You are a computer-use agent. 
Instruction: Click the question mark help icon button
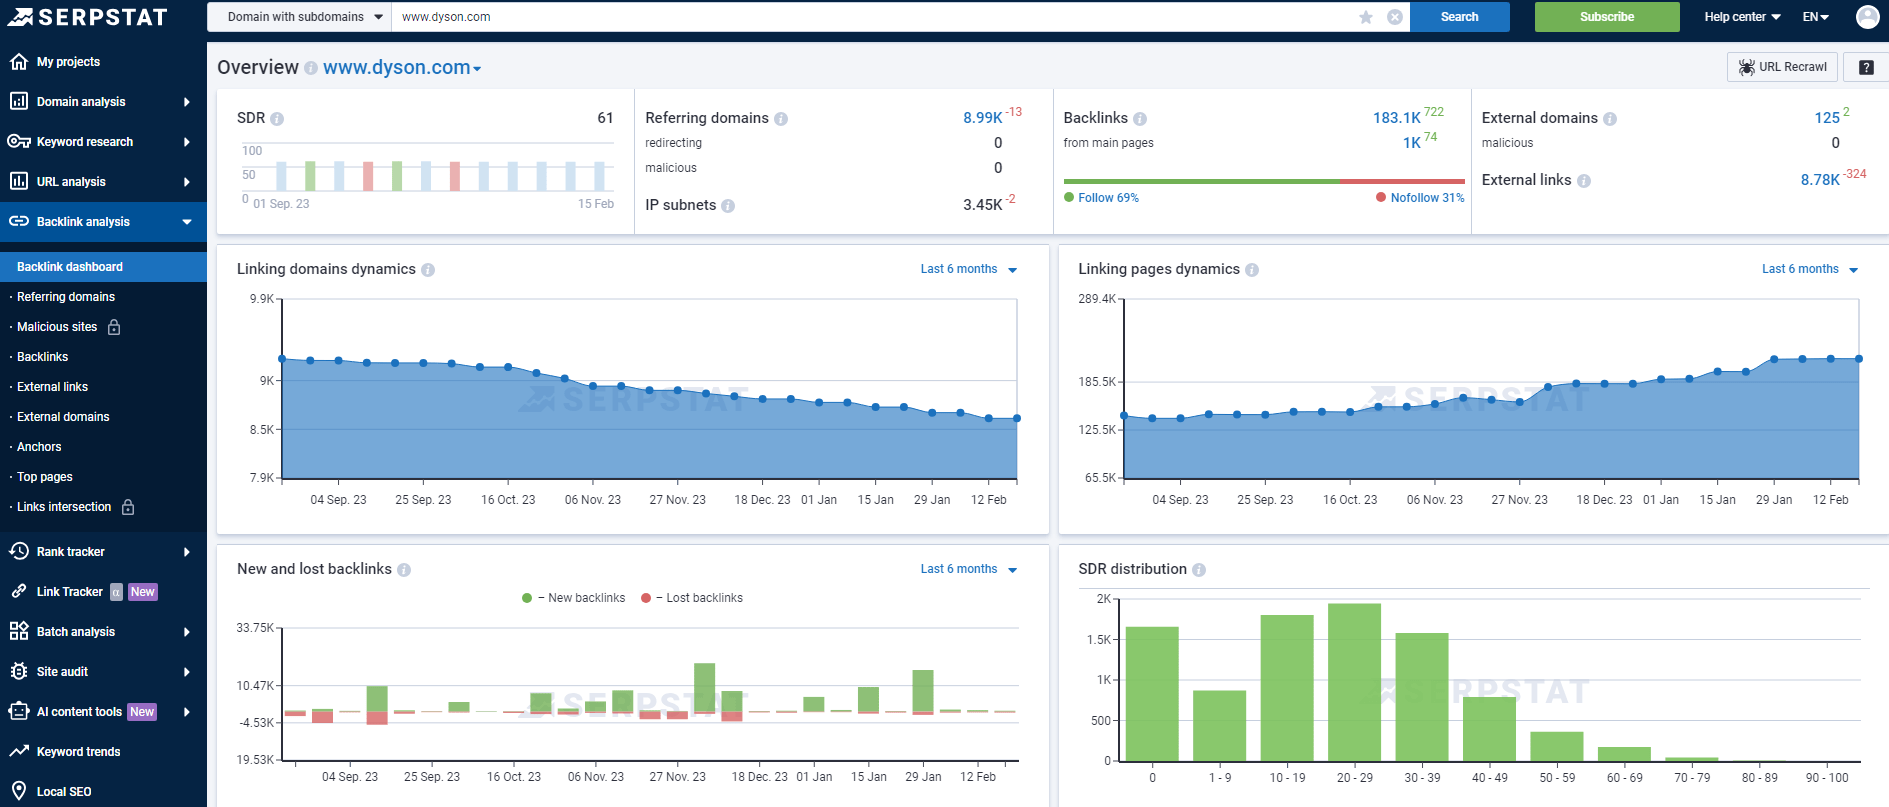1865,67
